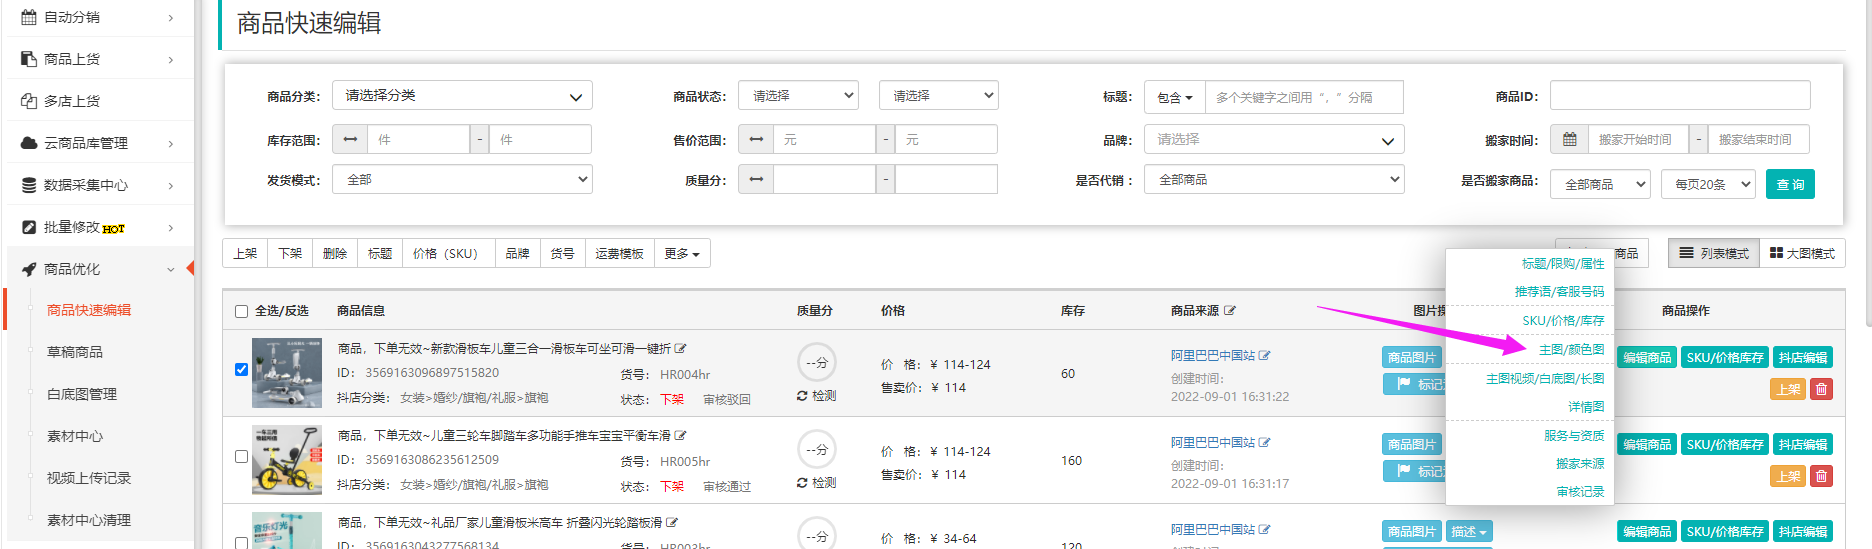
Task: Click the 查询 search button
Action: (x=1790, y=185)
